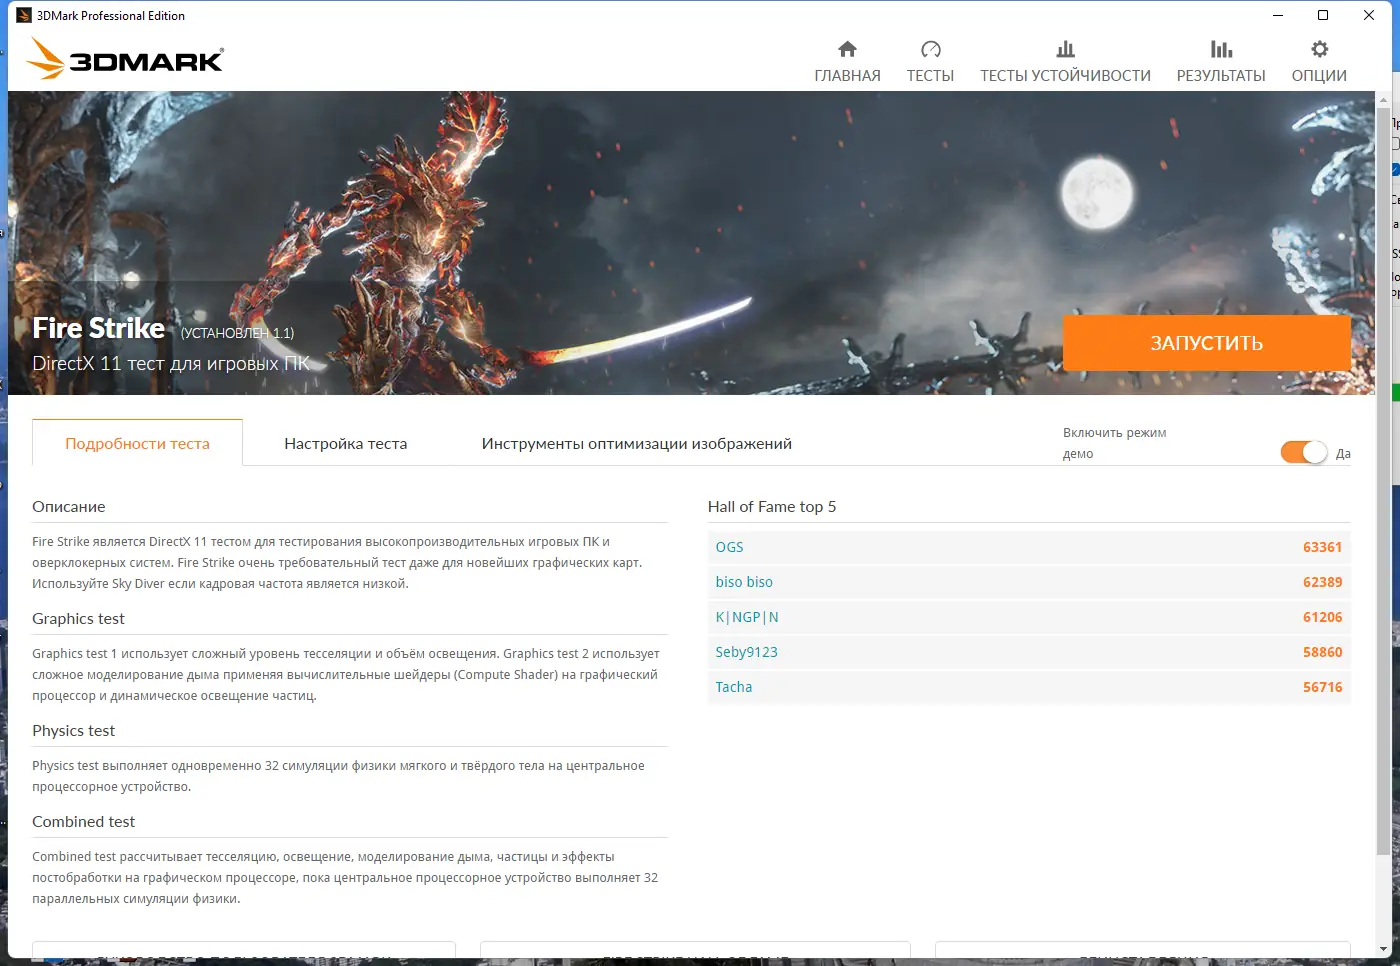Viewport: 1400px width, 966px height.
Task: Open K|NGP|N Hall of Fame entry
Action: coord(747,617)
